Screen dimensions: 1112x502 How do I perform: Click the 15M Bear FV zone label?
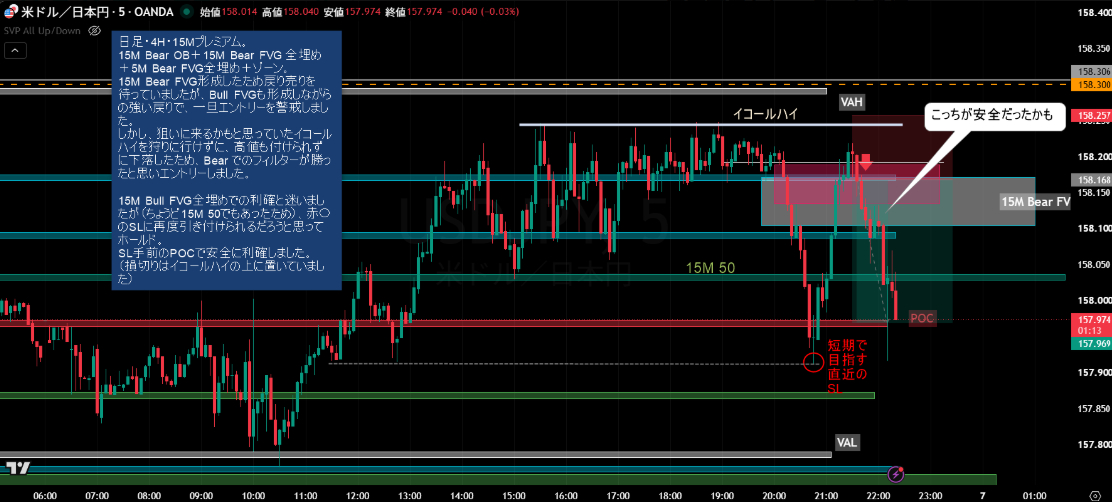tap(1035, 201)
